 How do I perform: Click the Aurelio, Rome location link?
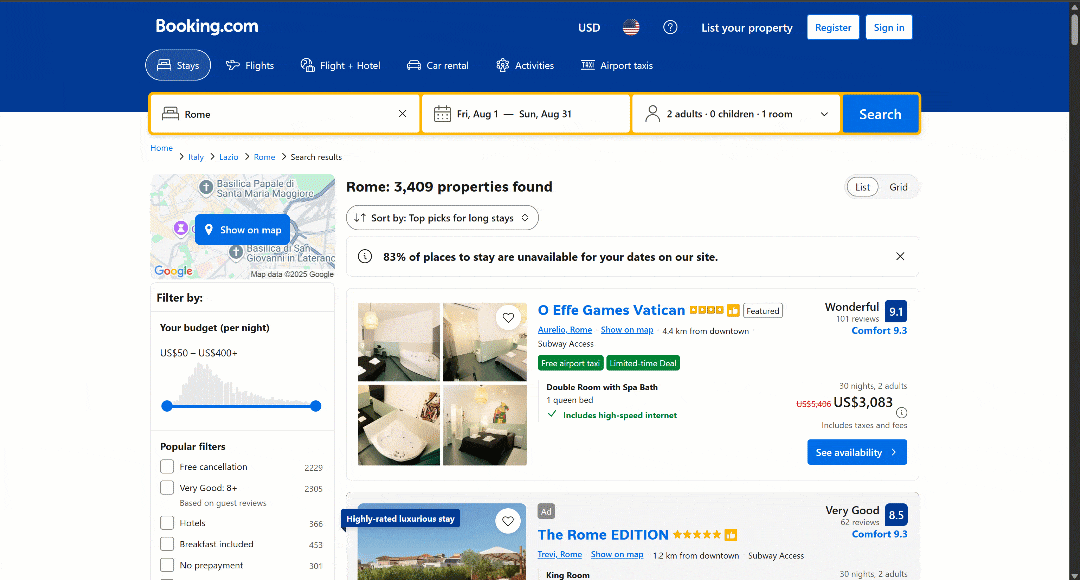point(565,330)
